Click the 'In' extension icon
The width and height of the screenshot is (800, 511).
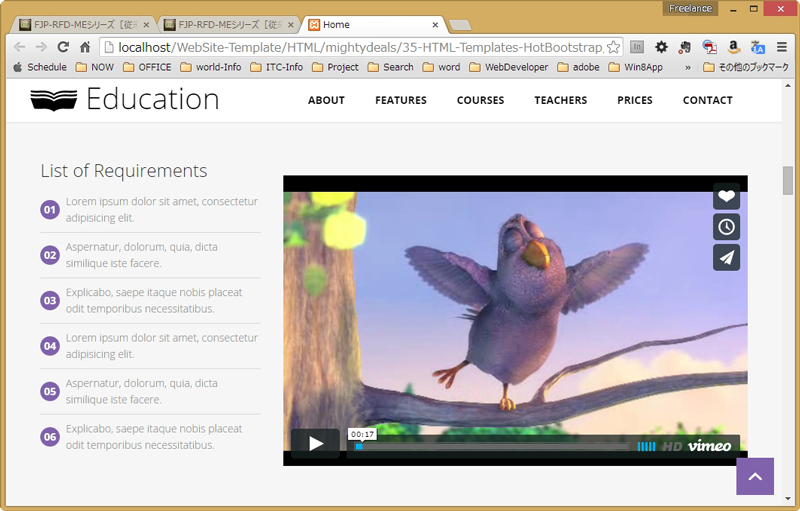(637, 47)
